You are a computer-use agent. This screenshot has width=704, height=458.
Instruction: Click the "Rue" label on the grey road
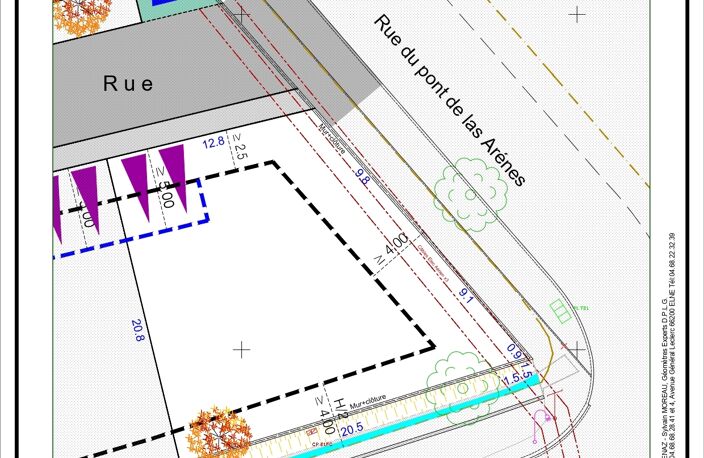click(128, 84)
